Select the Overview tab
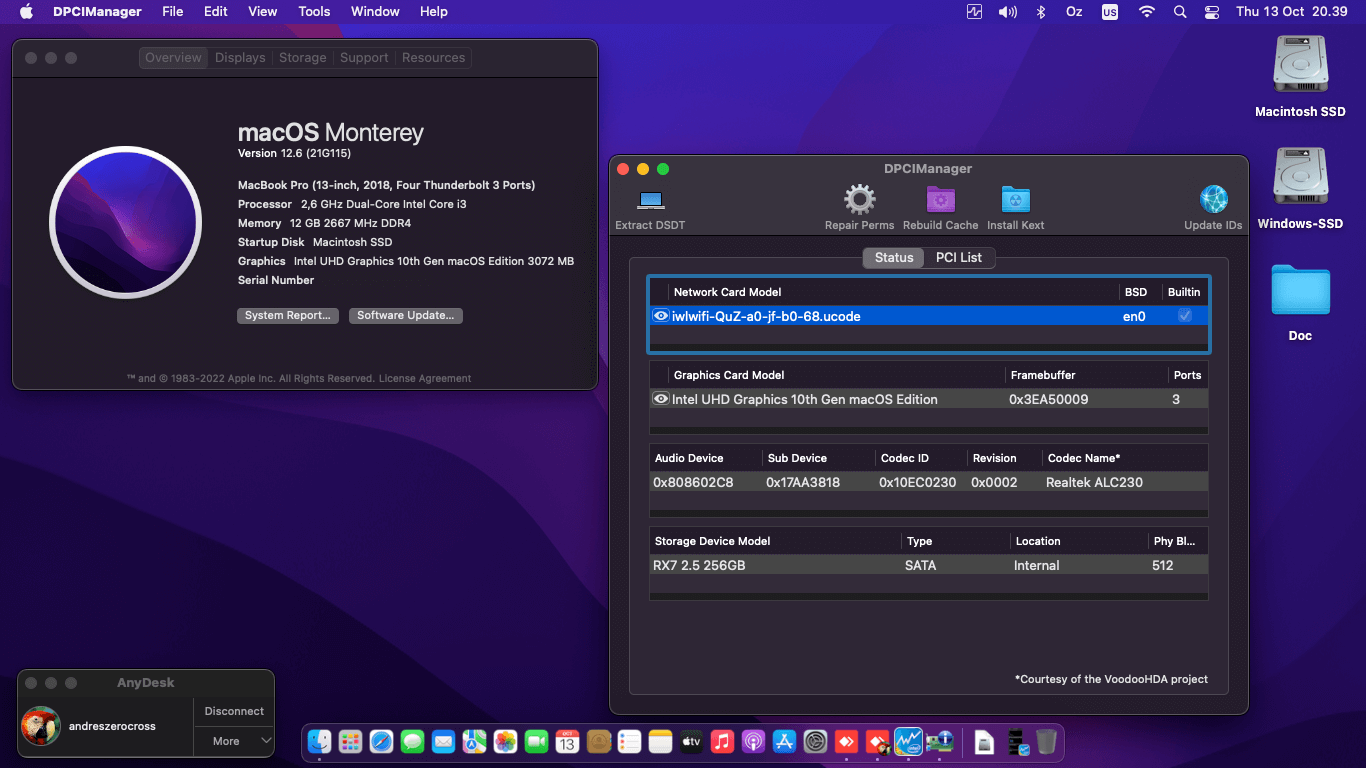 coord(173,58)
